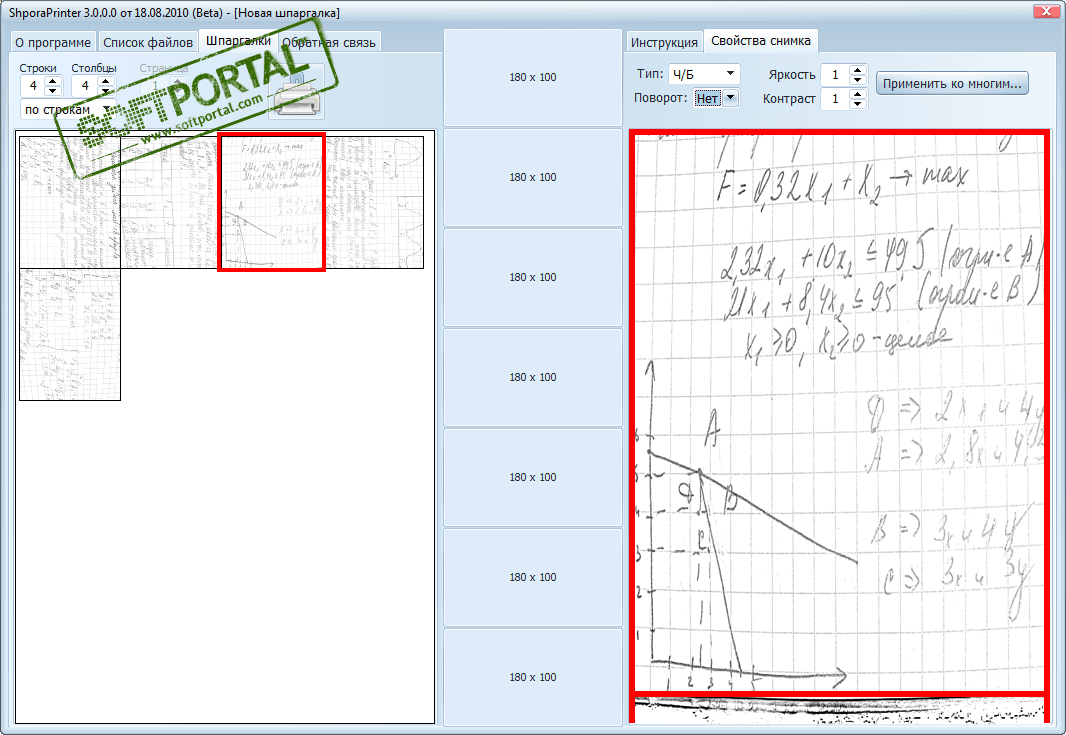1066x735 pixels.
Task: Switch to Список файлов tab
Action: coord(148,42)
